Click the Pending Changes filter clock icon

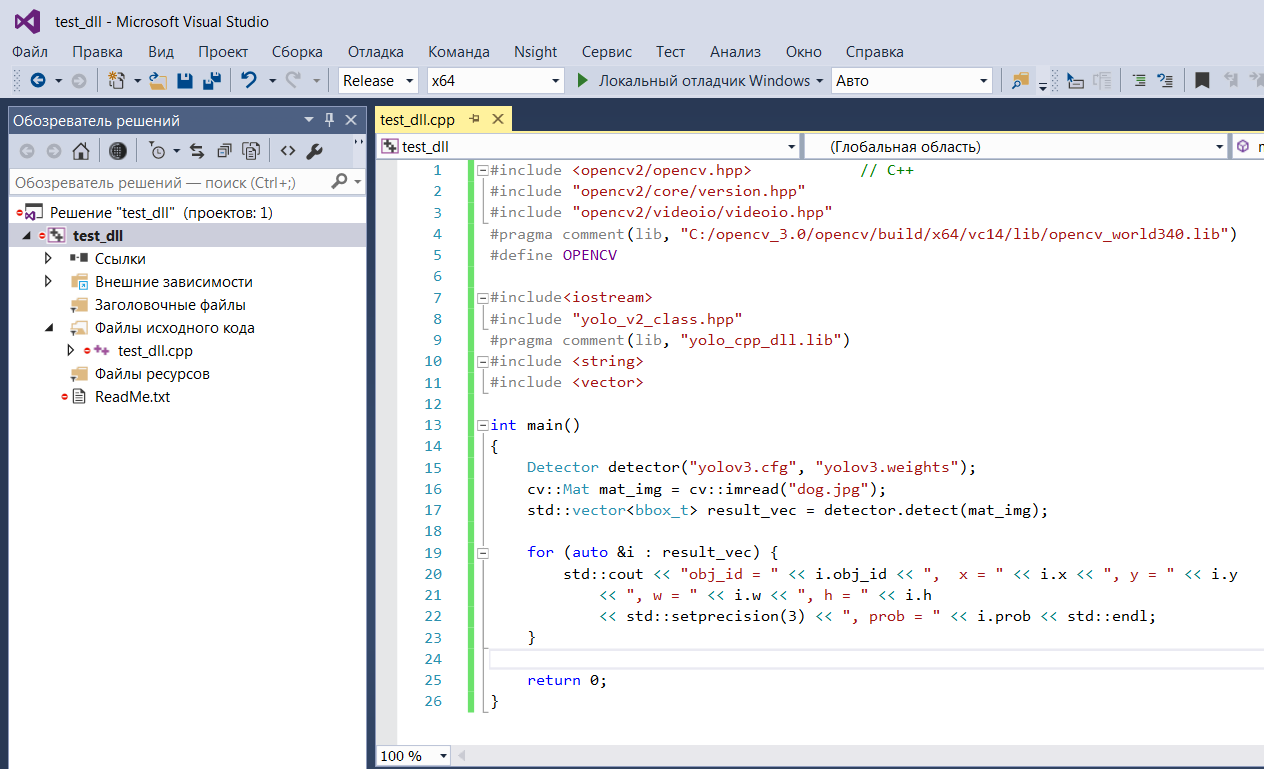pyautogui.click(x=158, y=151)
